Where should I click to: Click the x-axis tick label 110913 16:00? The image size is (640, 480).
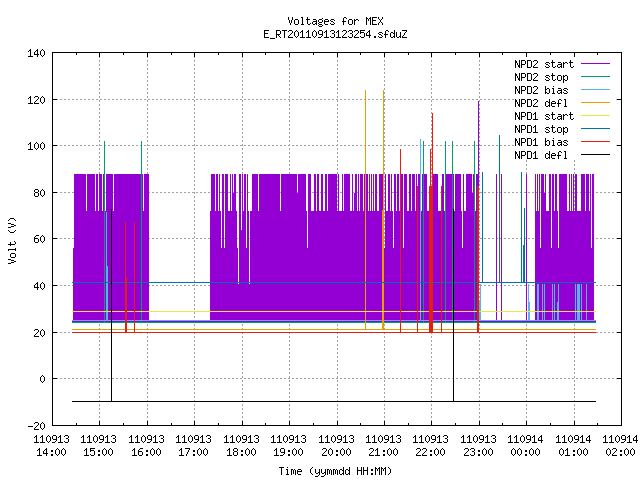(146, 446)
